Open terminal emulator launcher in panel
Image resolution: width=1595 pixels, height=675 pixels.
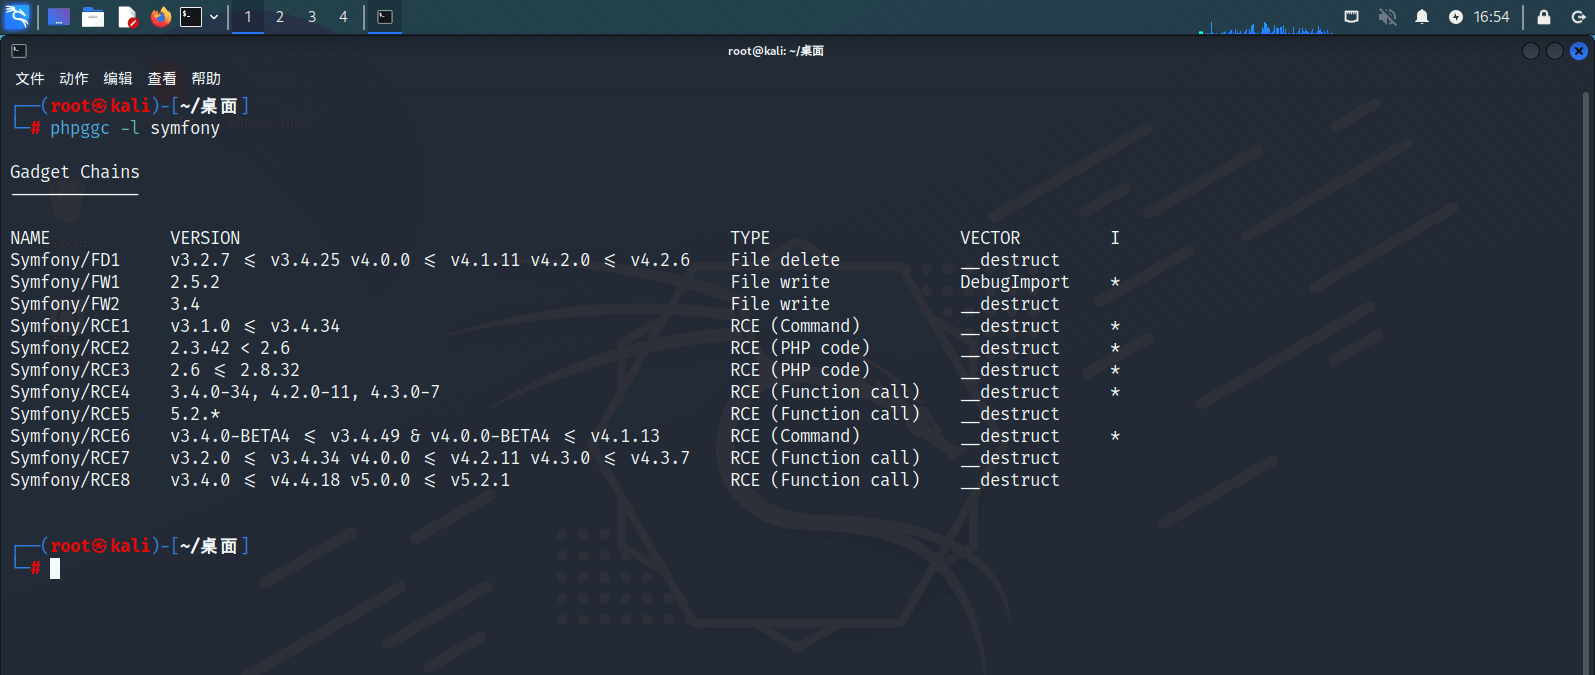191,17
